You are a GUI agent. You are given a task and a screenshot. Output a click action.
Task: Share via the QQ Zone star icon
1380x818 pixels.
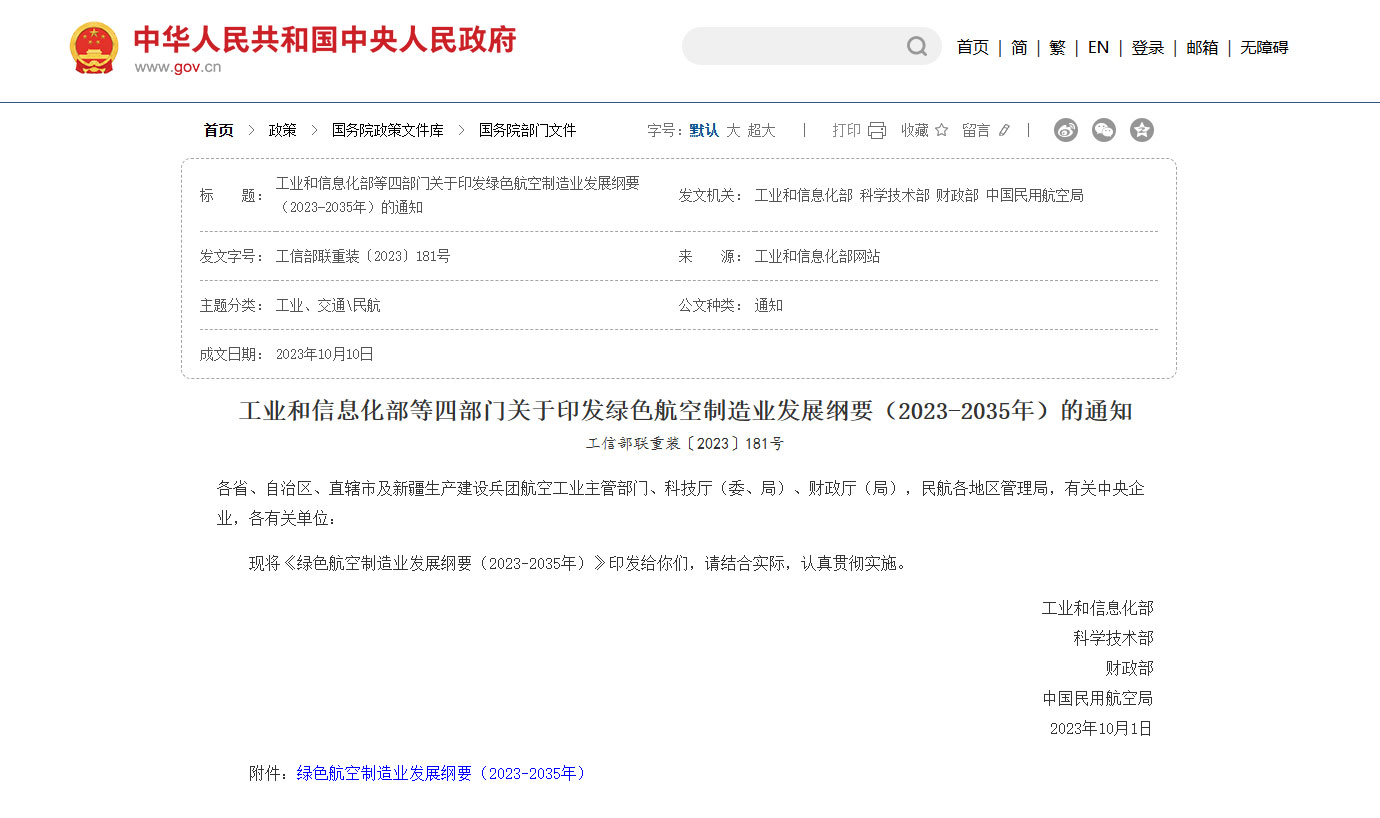pos(1142,130)
